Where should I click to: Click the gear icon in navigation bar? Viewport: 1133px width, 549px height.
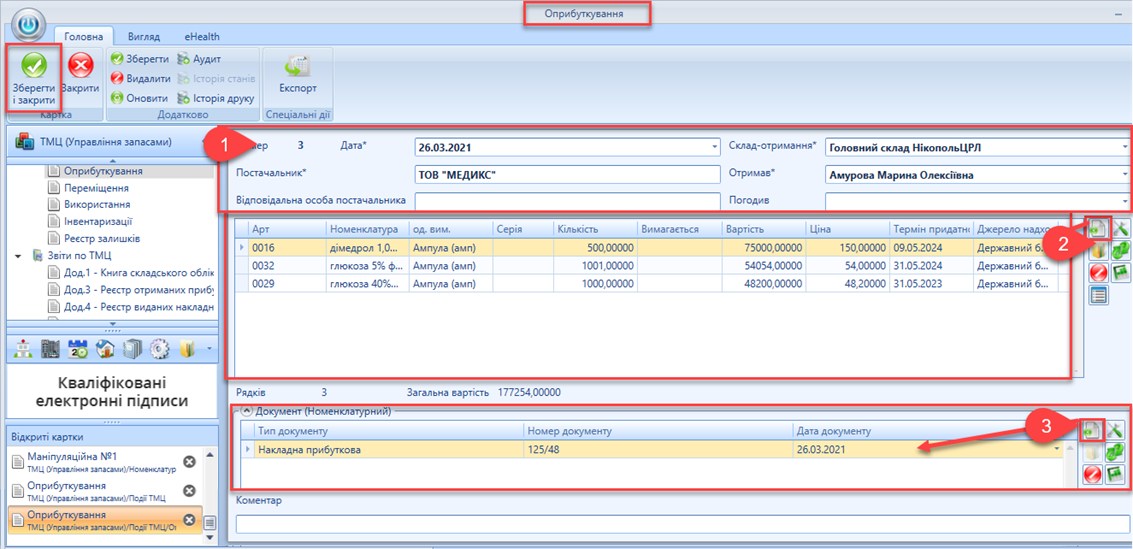coord(159,349)
